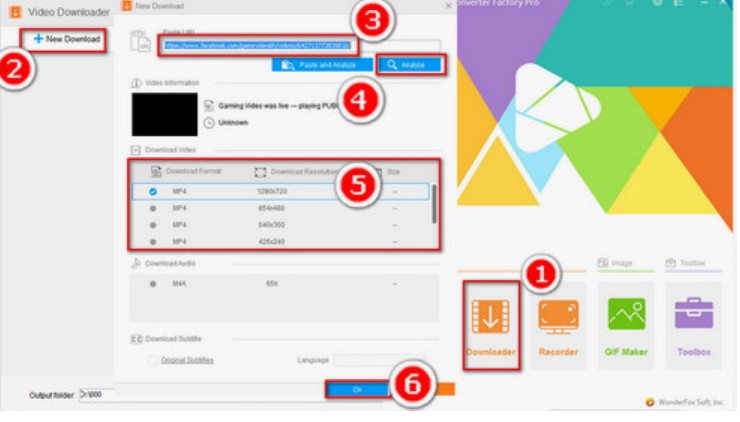Click the Download Format column header
Screen dimensions: 740x422
(186, 171)
